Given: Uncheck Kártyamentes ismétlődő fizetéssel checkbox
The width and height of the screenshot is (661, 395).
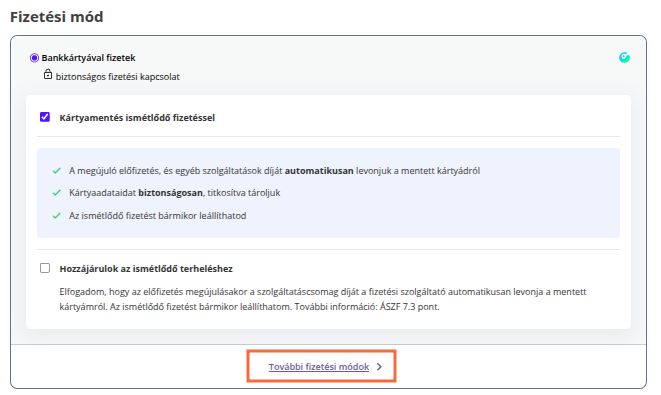Looking at the screenshot, I should tap(45, 117).
